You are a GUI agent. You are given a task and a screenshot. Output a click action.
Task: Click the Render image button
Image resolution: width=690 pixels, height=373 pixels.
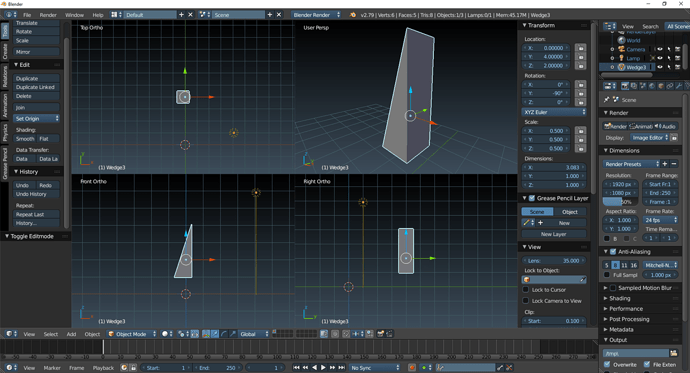click(x=615, y=126)
